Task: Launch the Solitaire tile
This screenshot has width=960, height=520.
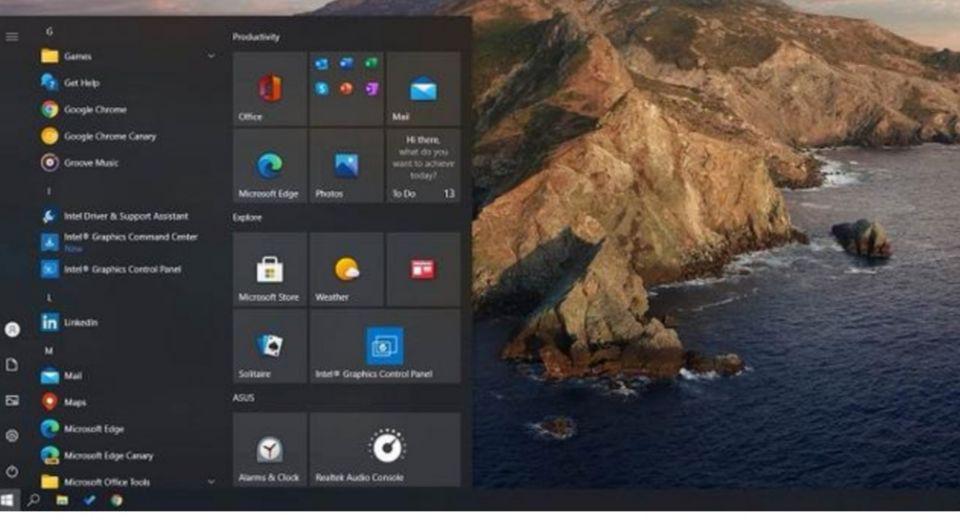Action: click(x=269, y=346)
